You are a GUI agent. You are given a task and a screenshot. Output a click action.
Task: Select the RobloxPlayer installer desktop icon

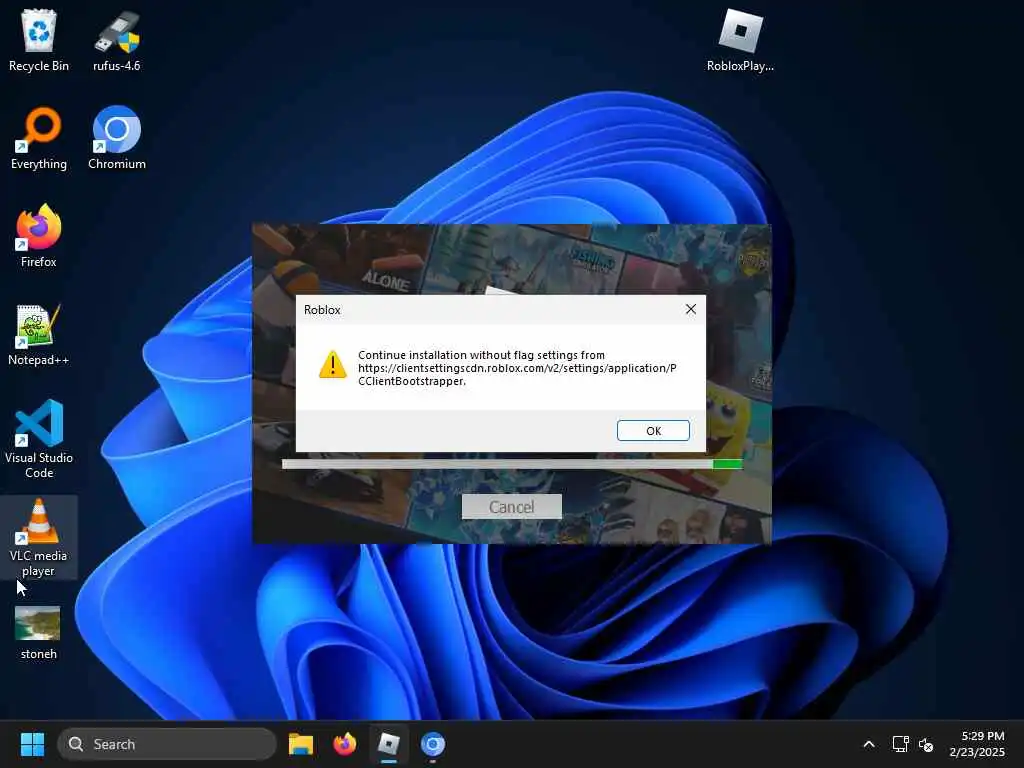740,40
